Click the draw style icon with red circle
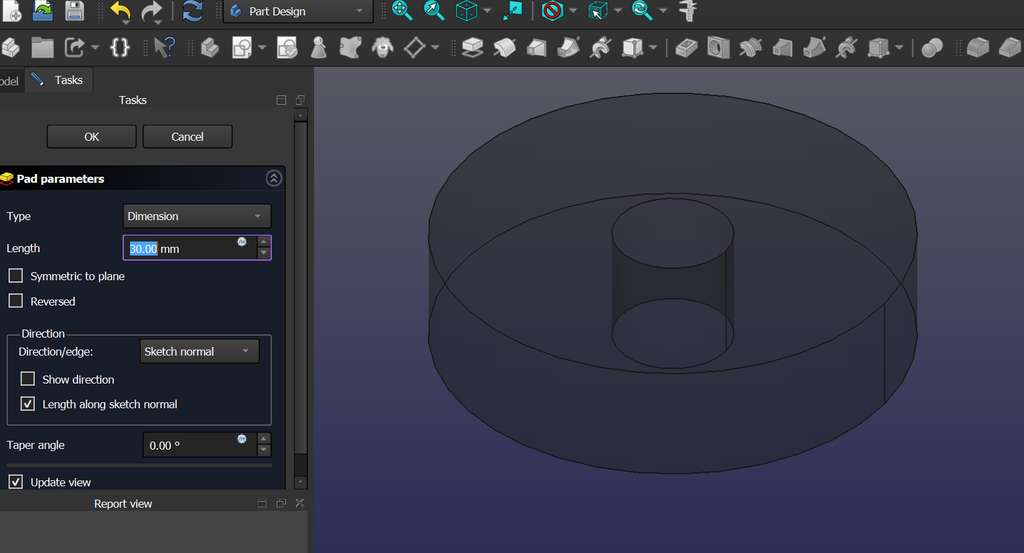The height and width of the screenshot is (553, 1024). click(552, 10)
